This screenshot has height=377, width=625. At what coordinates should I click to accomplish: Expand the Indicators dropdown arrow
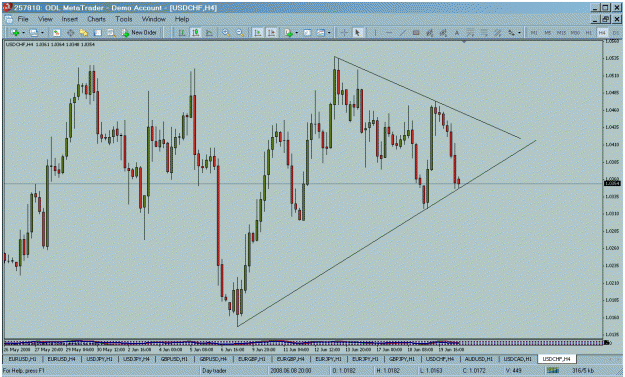[x=297, y=33]
